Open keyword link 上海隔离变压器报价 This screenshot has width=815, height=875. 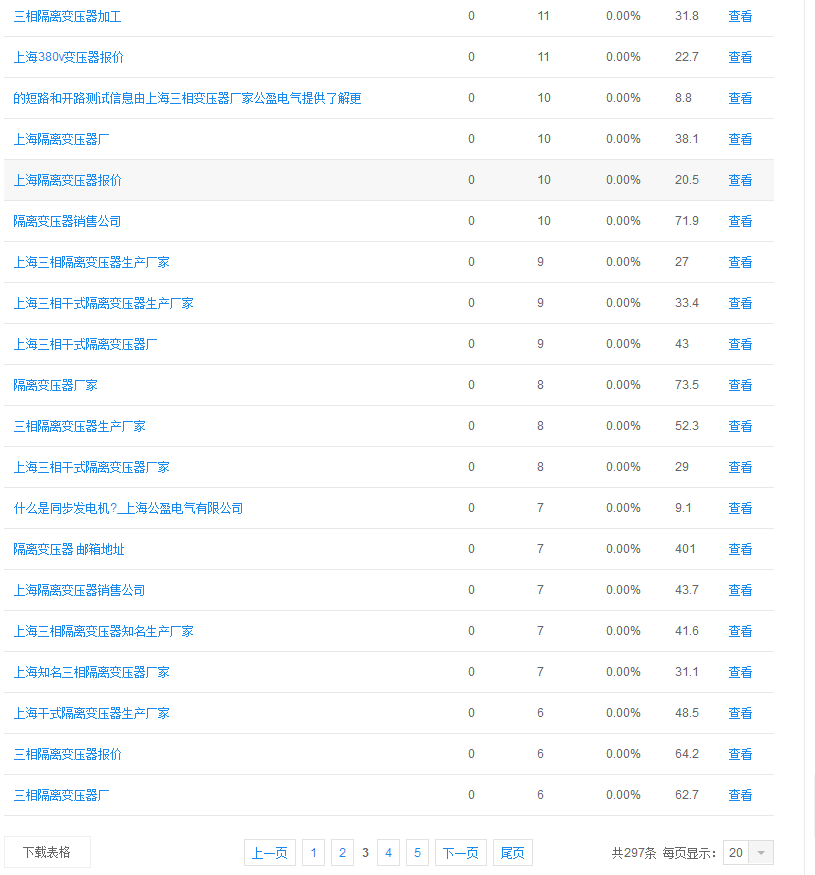68,181
